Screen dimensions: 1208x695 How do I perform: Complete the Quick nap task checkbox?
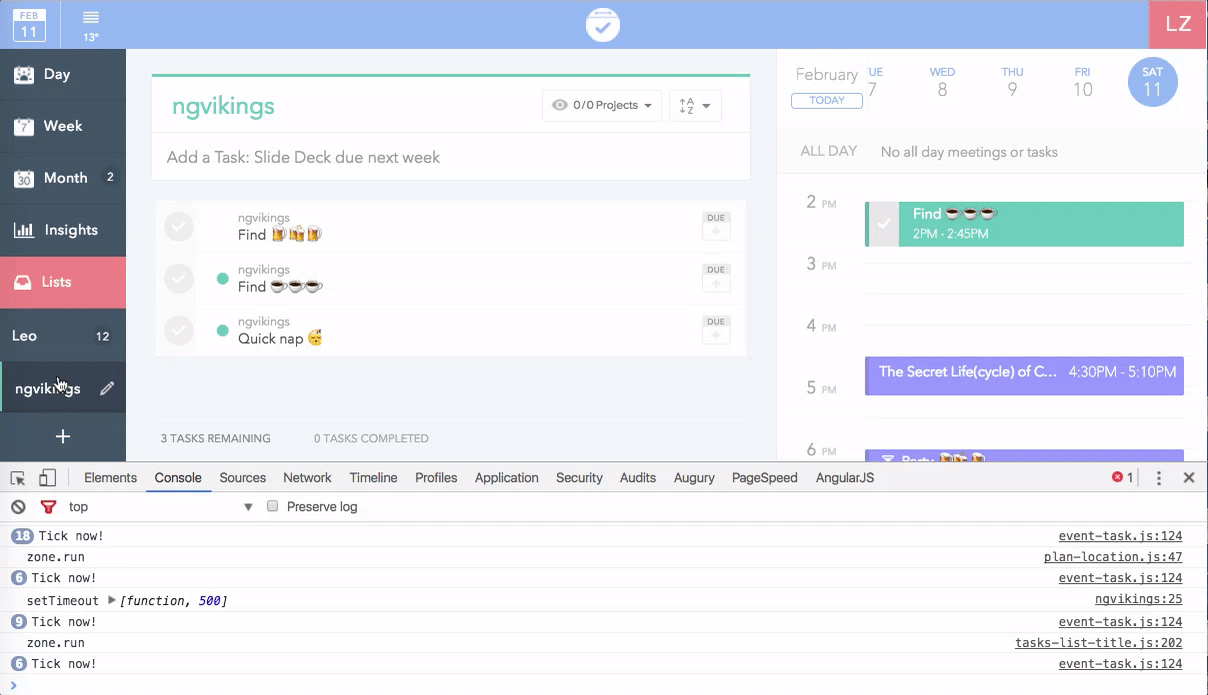179,330
